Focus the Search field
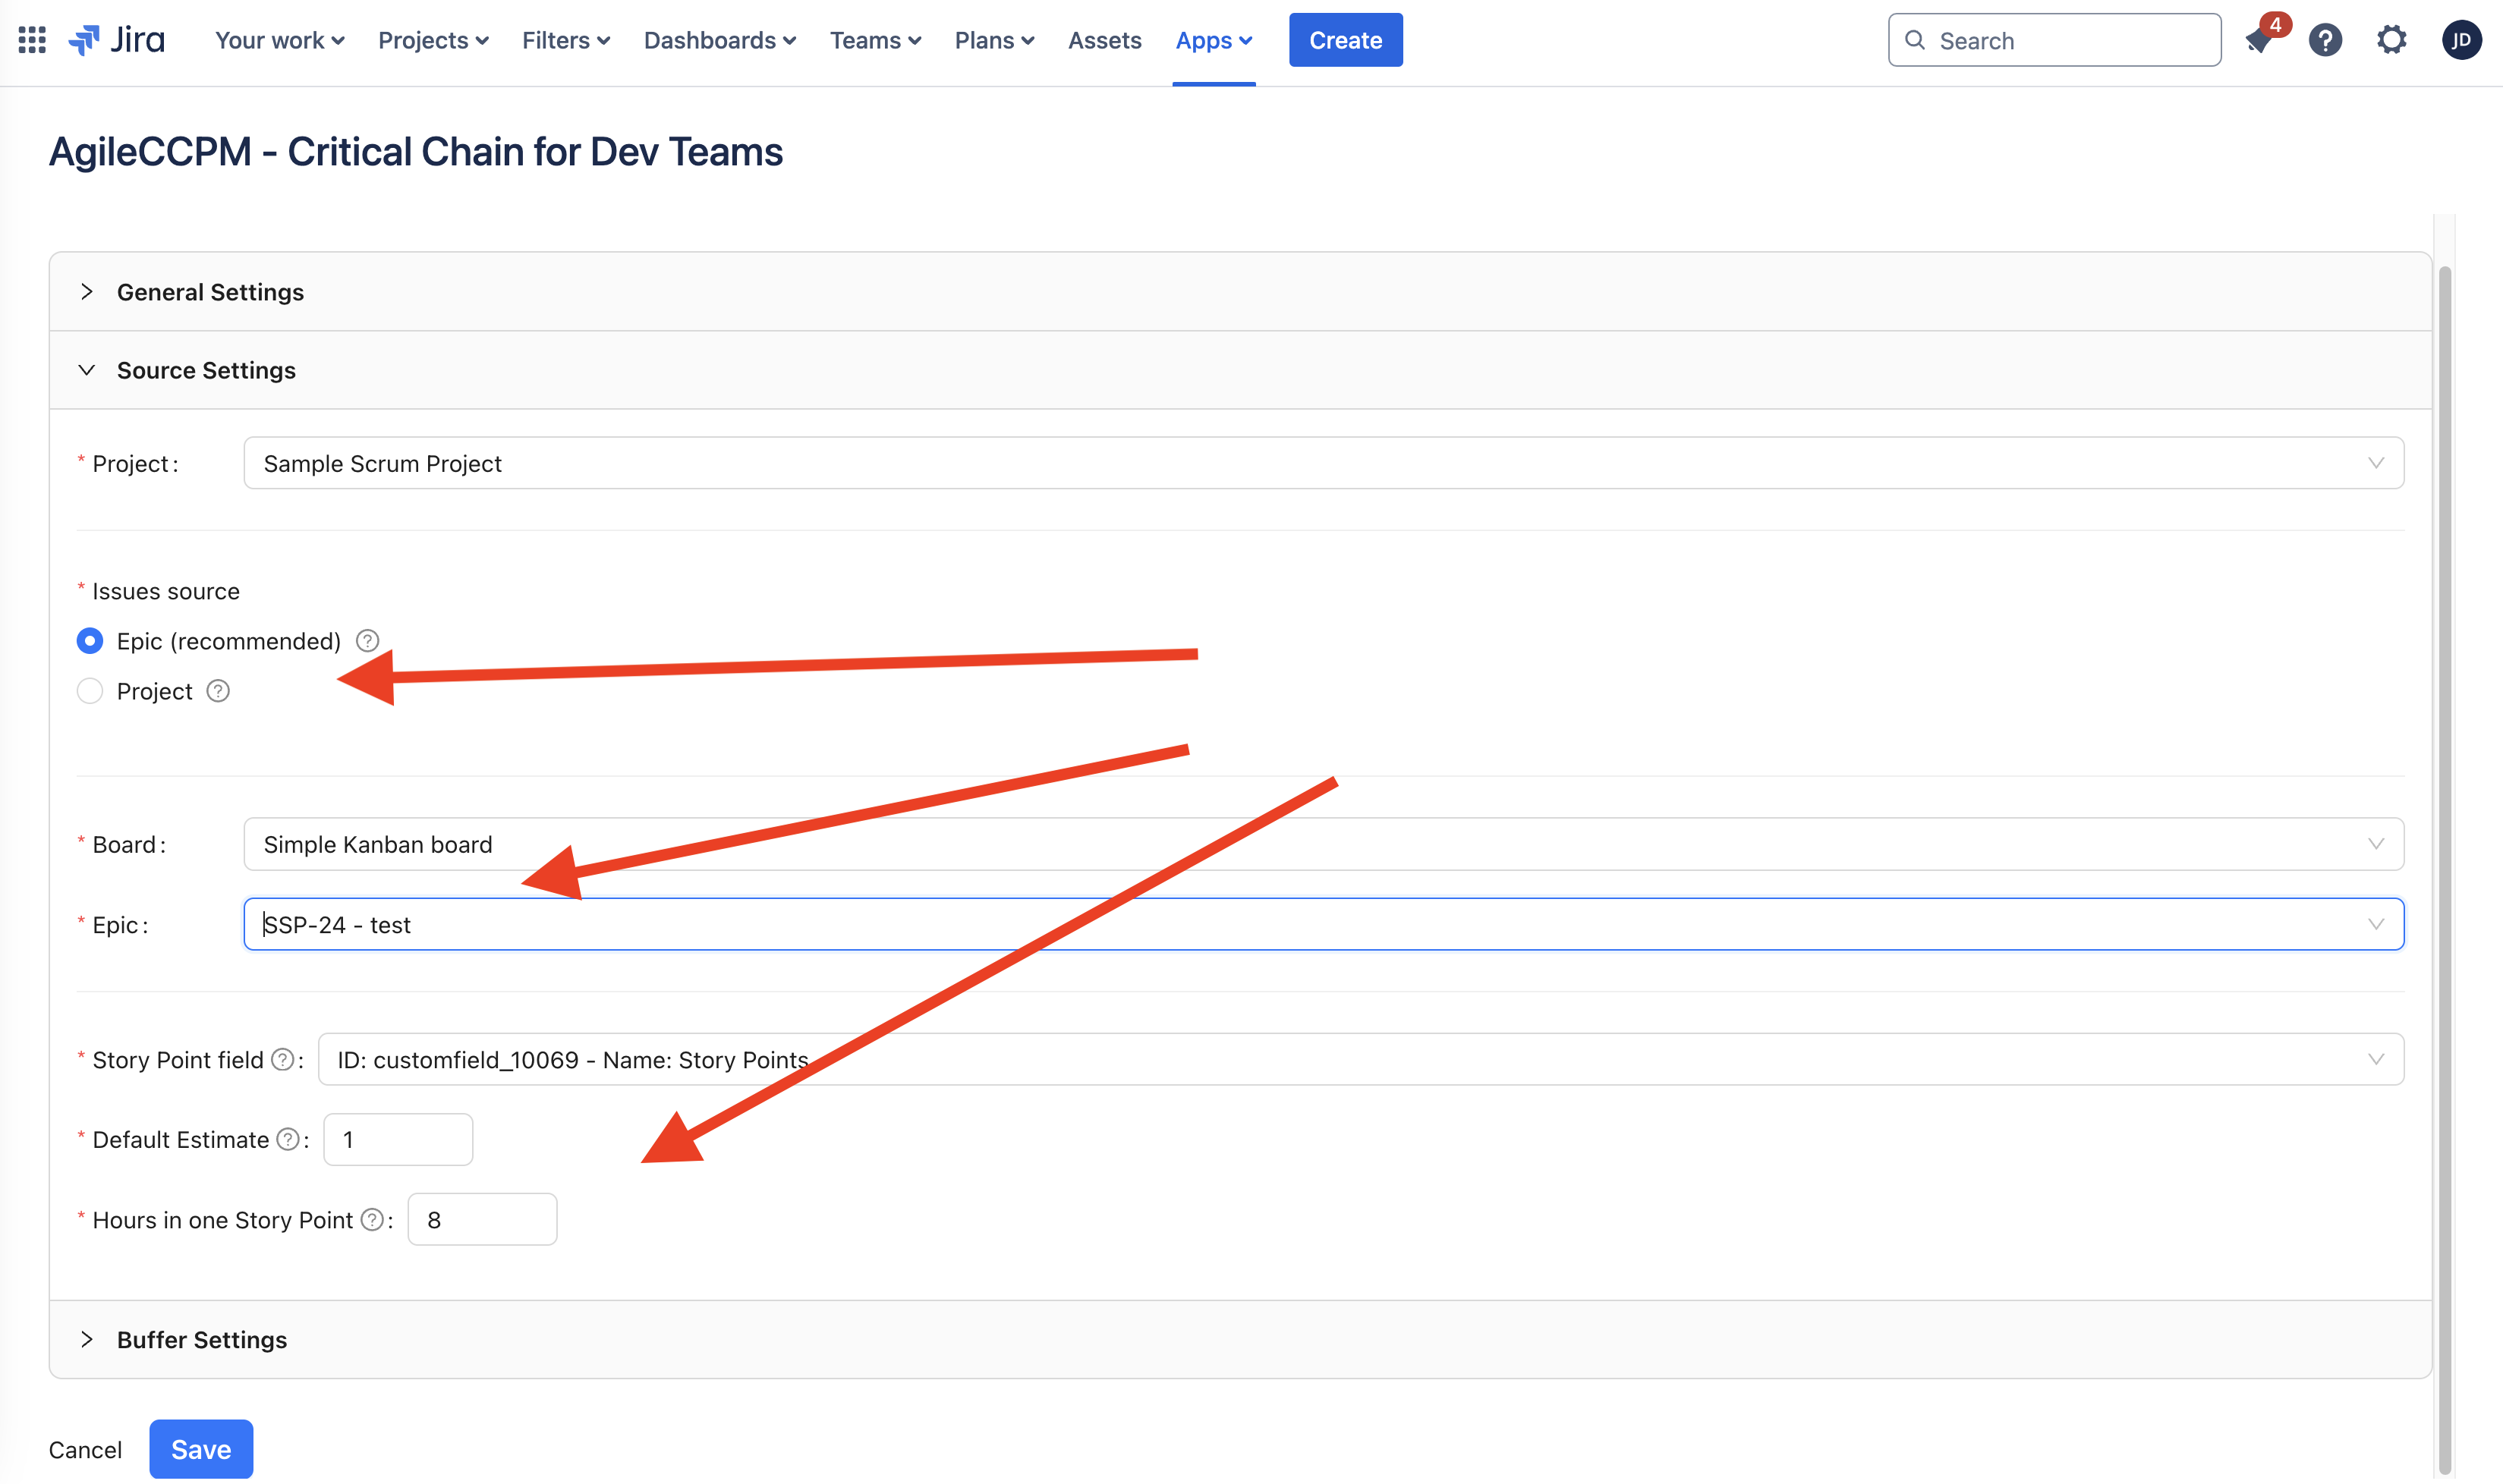Viewport: 2503px width, 1484px height. [x=2054, y=40]
